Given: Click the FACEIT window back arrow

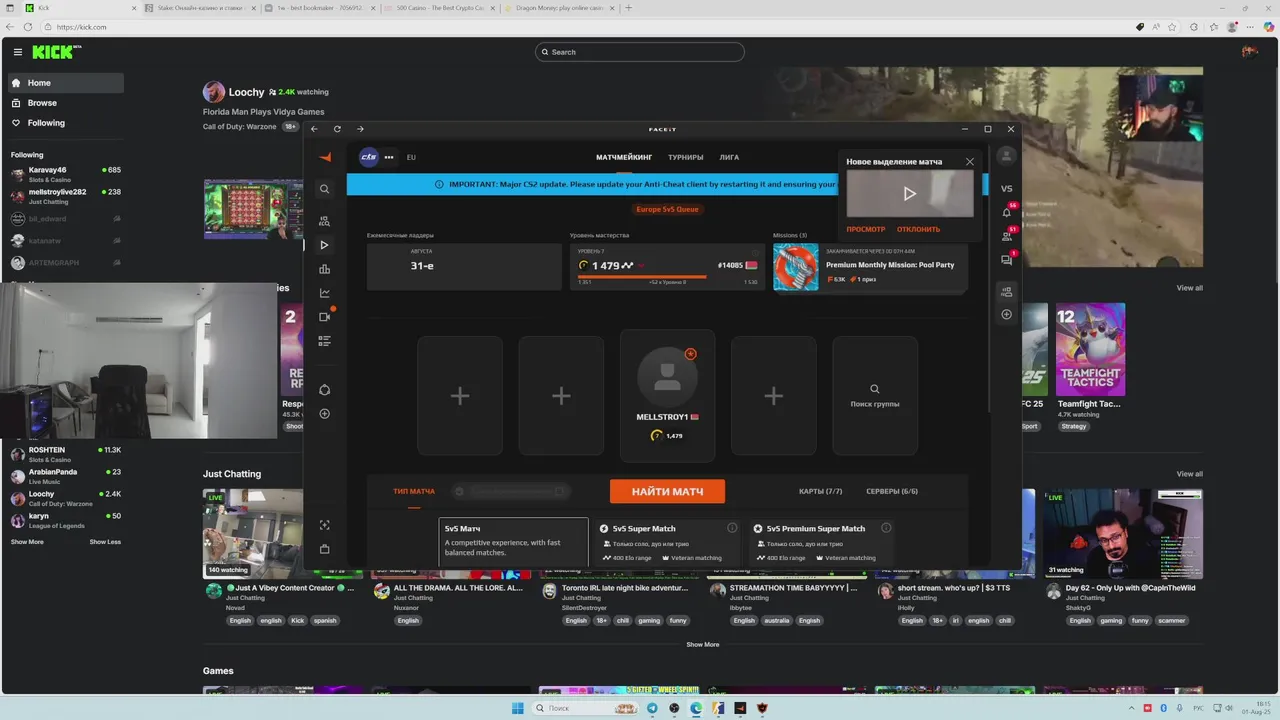Looking at the screenshot, I should point(314,129).
